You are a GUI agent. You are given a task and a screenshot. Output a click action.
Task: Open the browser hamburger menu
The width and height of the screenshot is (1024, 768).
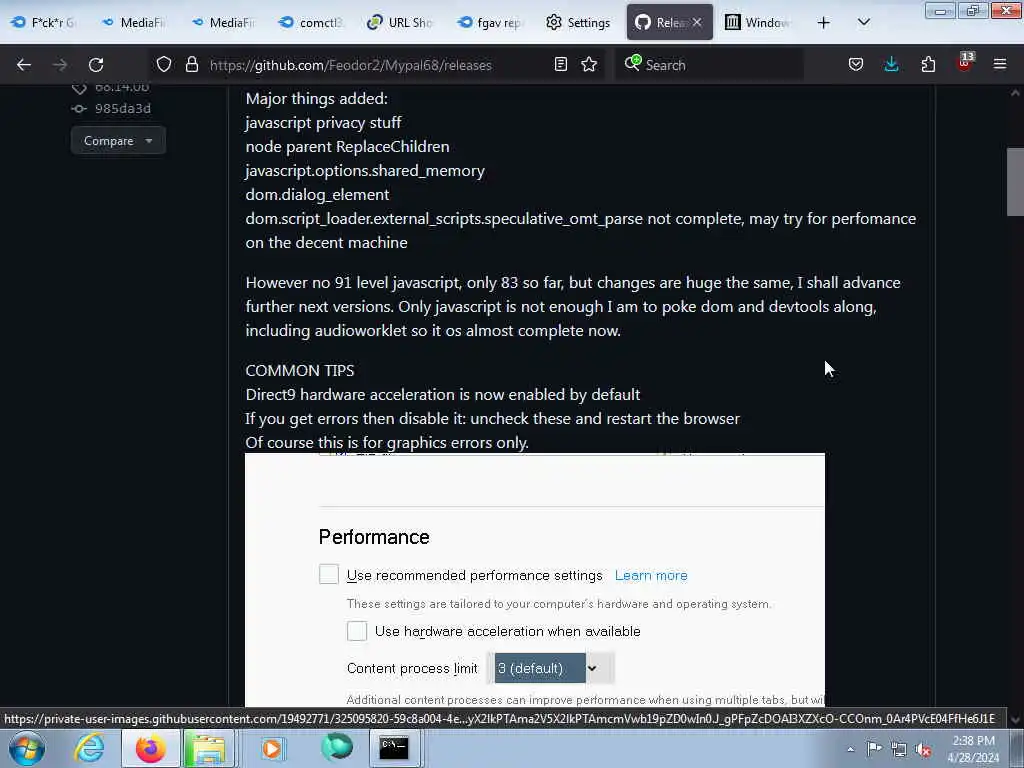tap(1000, 65)
